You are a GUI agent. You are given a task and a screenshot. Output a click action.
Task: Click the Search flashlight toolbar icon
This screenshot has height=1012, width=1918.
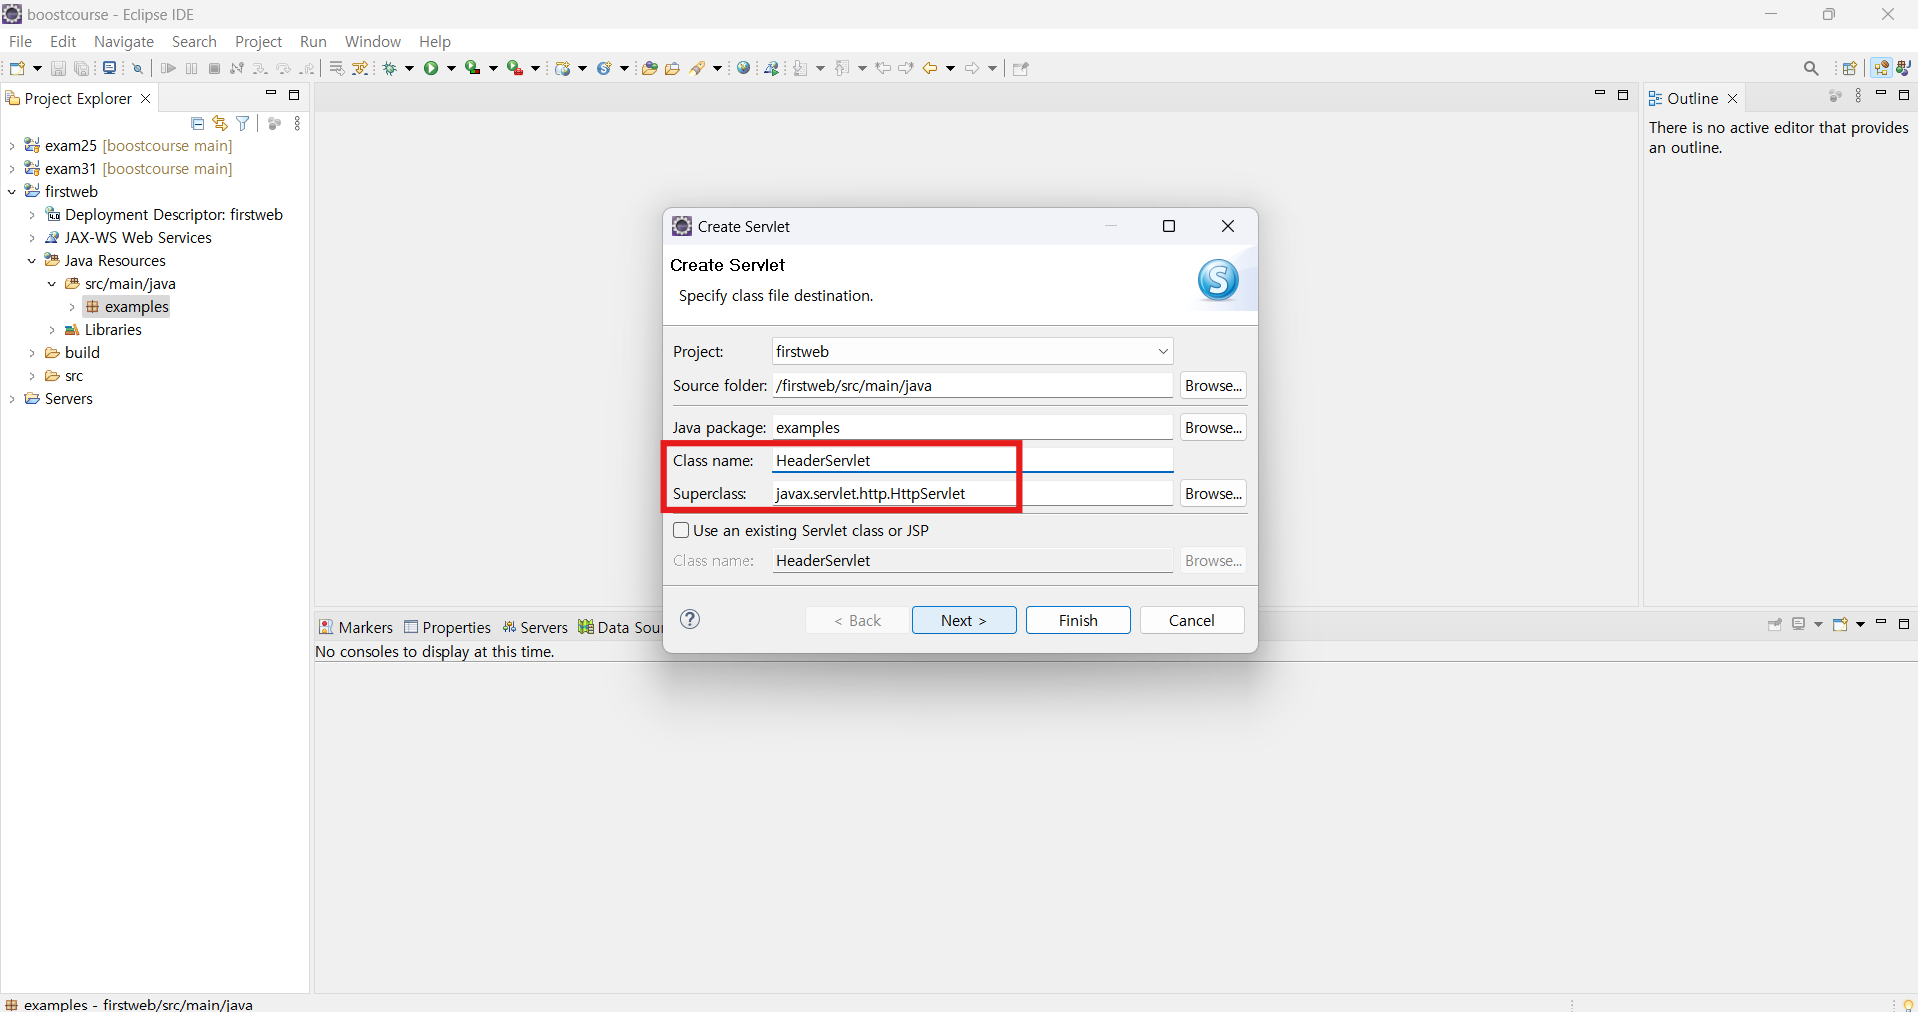pos(699,68)
